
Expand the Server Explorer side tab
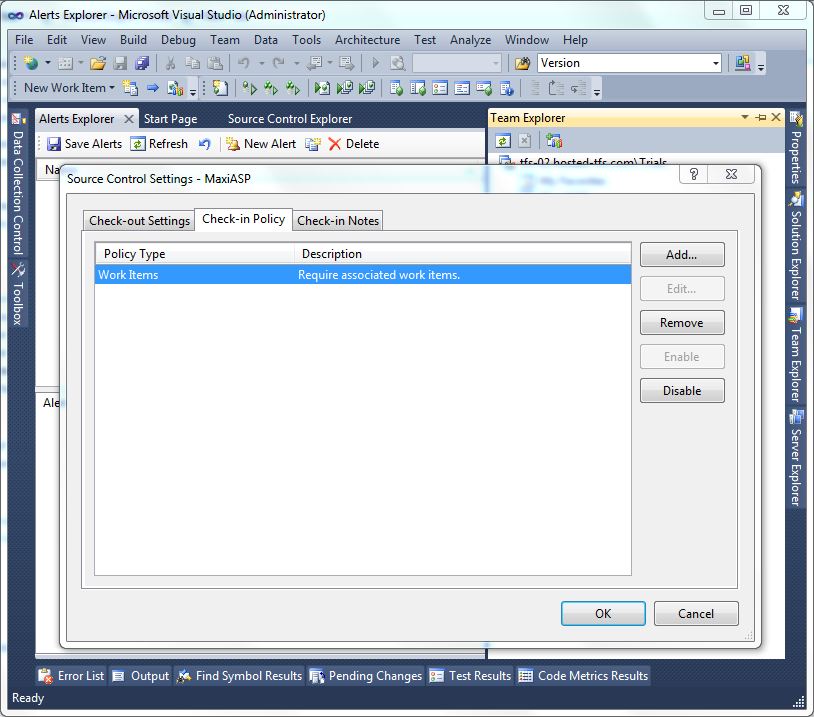coord(796,458)
